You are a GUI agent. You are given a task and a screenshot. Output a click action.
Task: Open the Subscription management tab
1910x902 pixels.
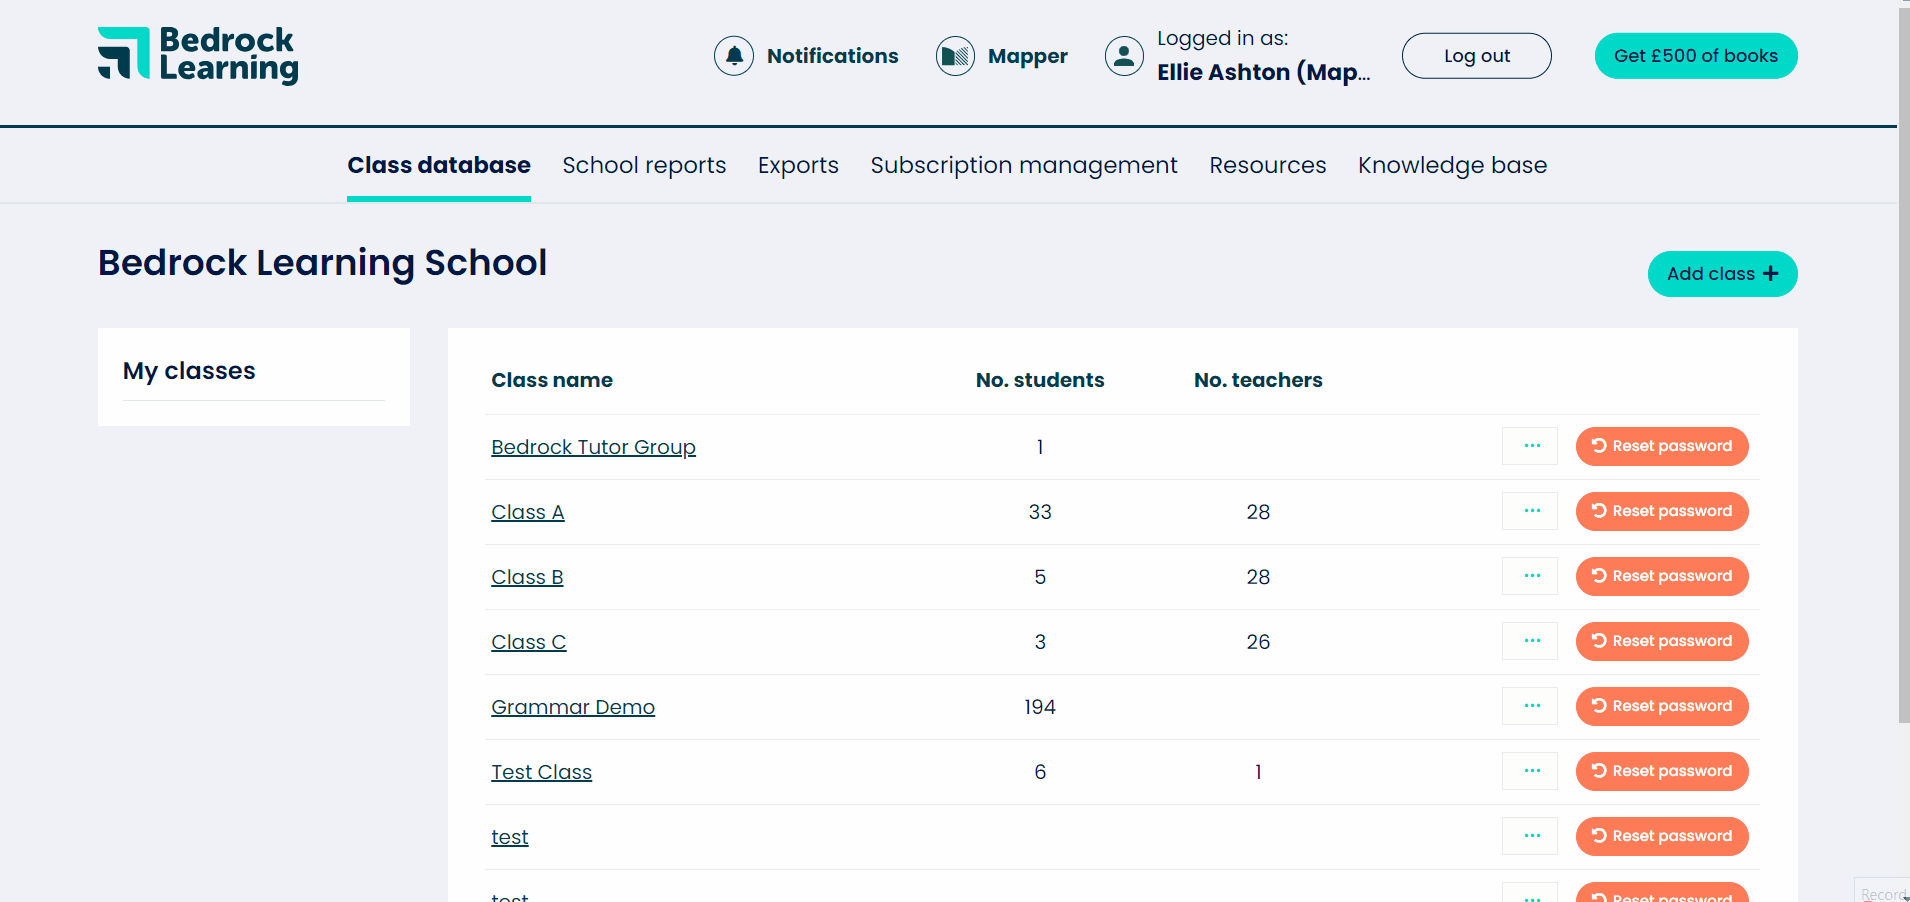[x=1023, y=165]
